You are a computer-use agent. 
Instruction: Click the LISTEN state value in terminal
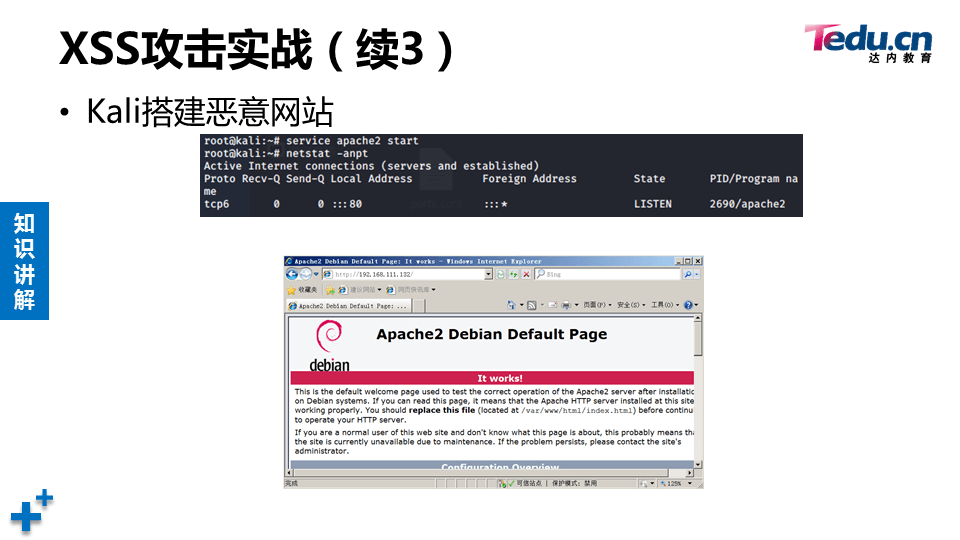(653, 204)
